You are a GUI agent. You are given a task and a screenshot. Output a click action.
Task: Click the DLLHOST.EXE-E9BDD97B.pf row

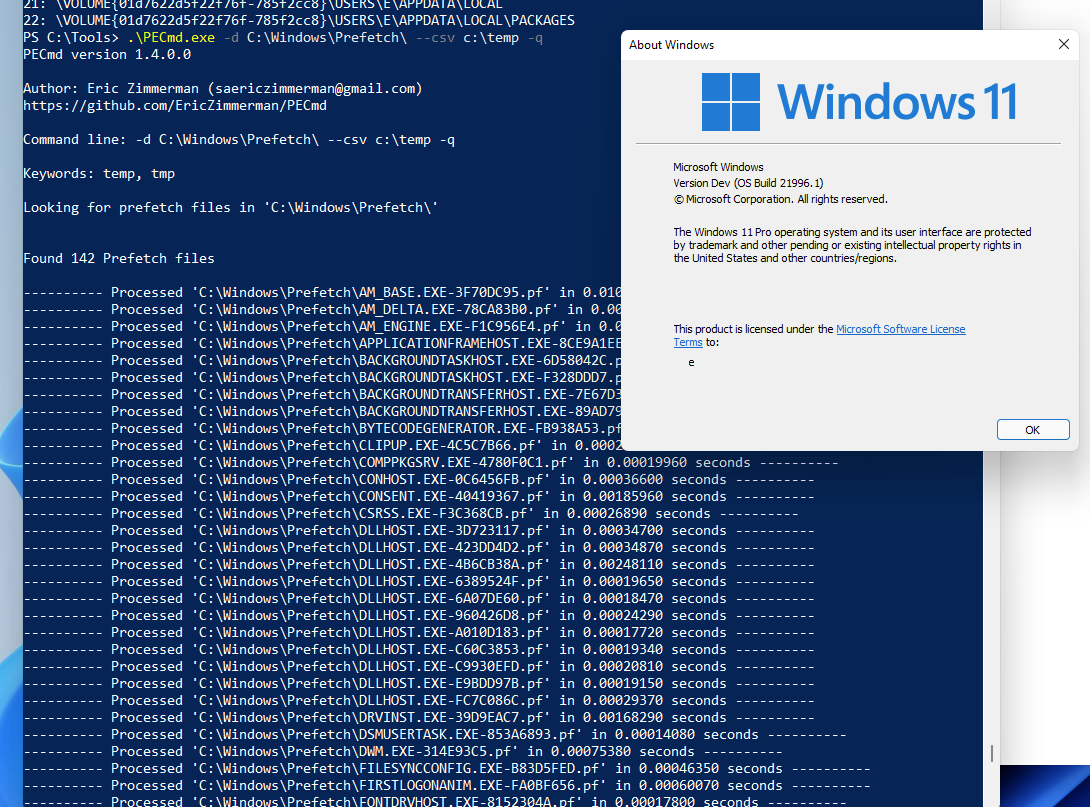coord(418,684)
